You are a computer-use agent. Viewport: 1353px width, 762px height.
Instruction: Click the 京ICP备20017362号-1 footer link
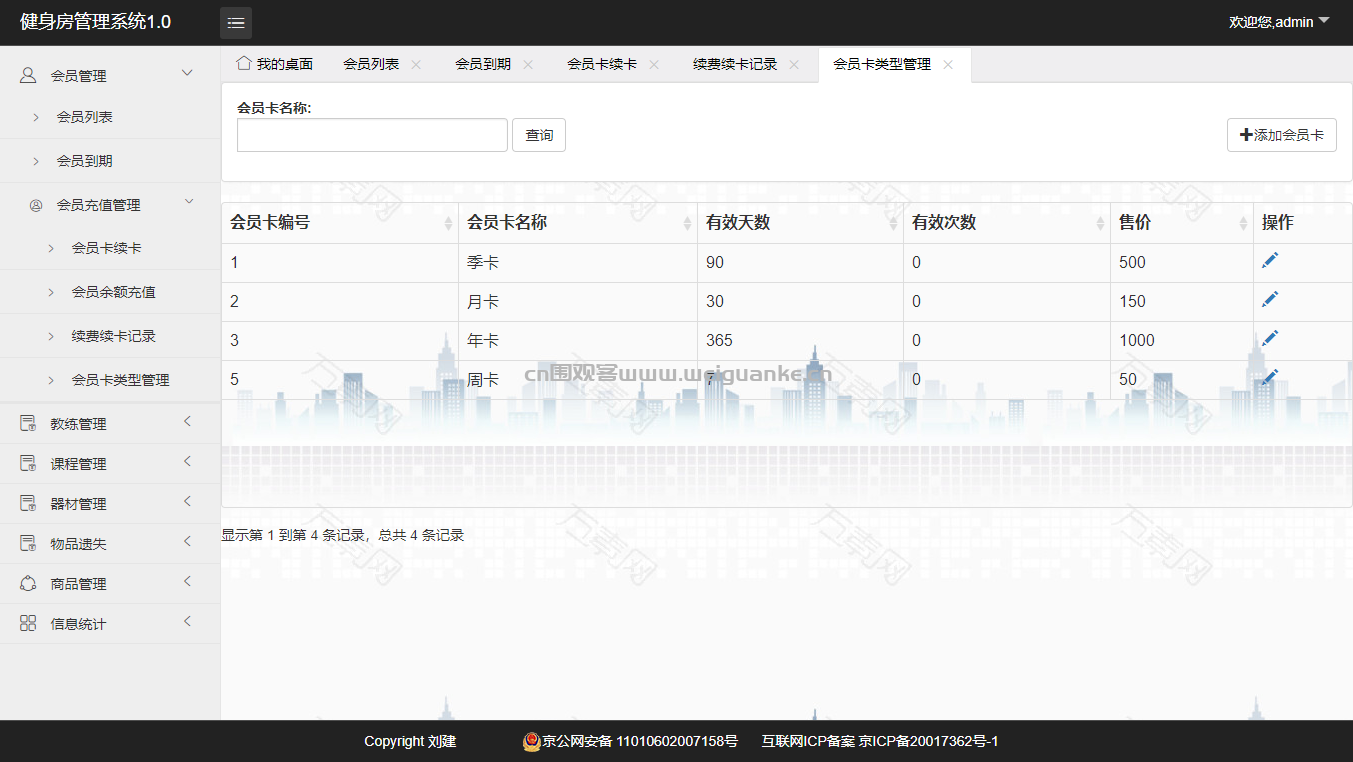pos(928,741)
